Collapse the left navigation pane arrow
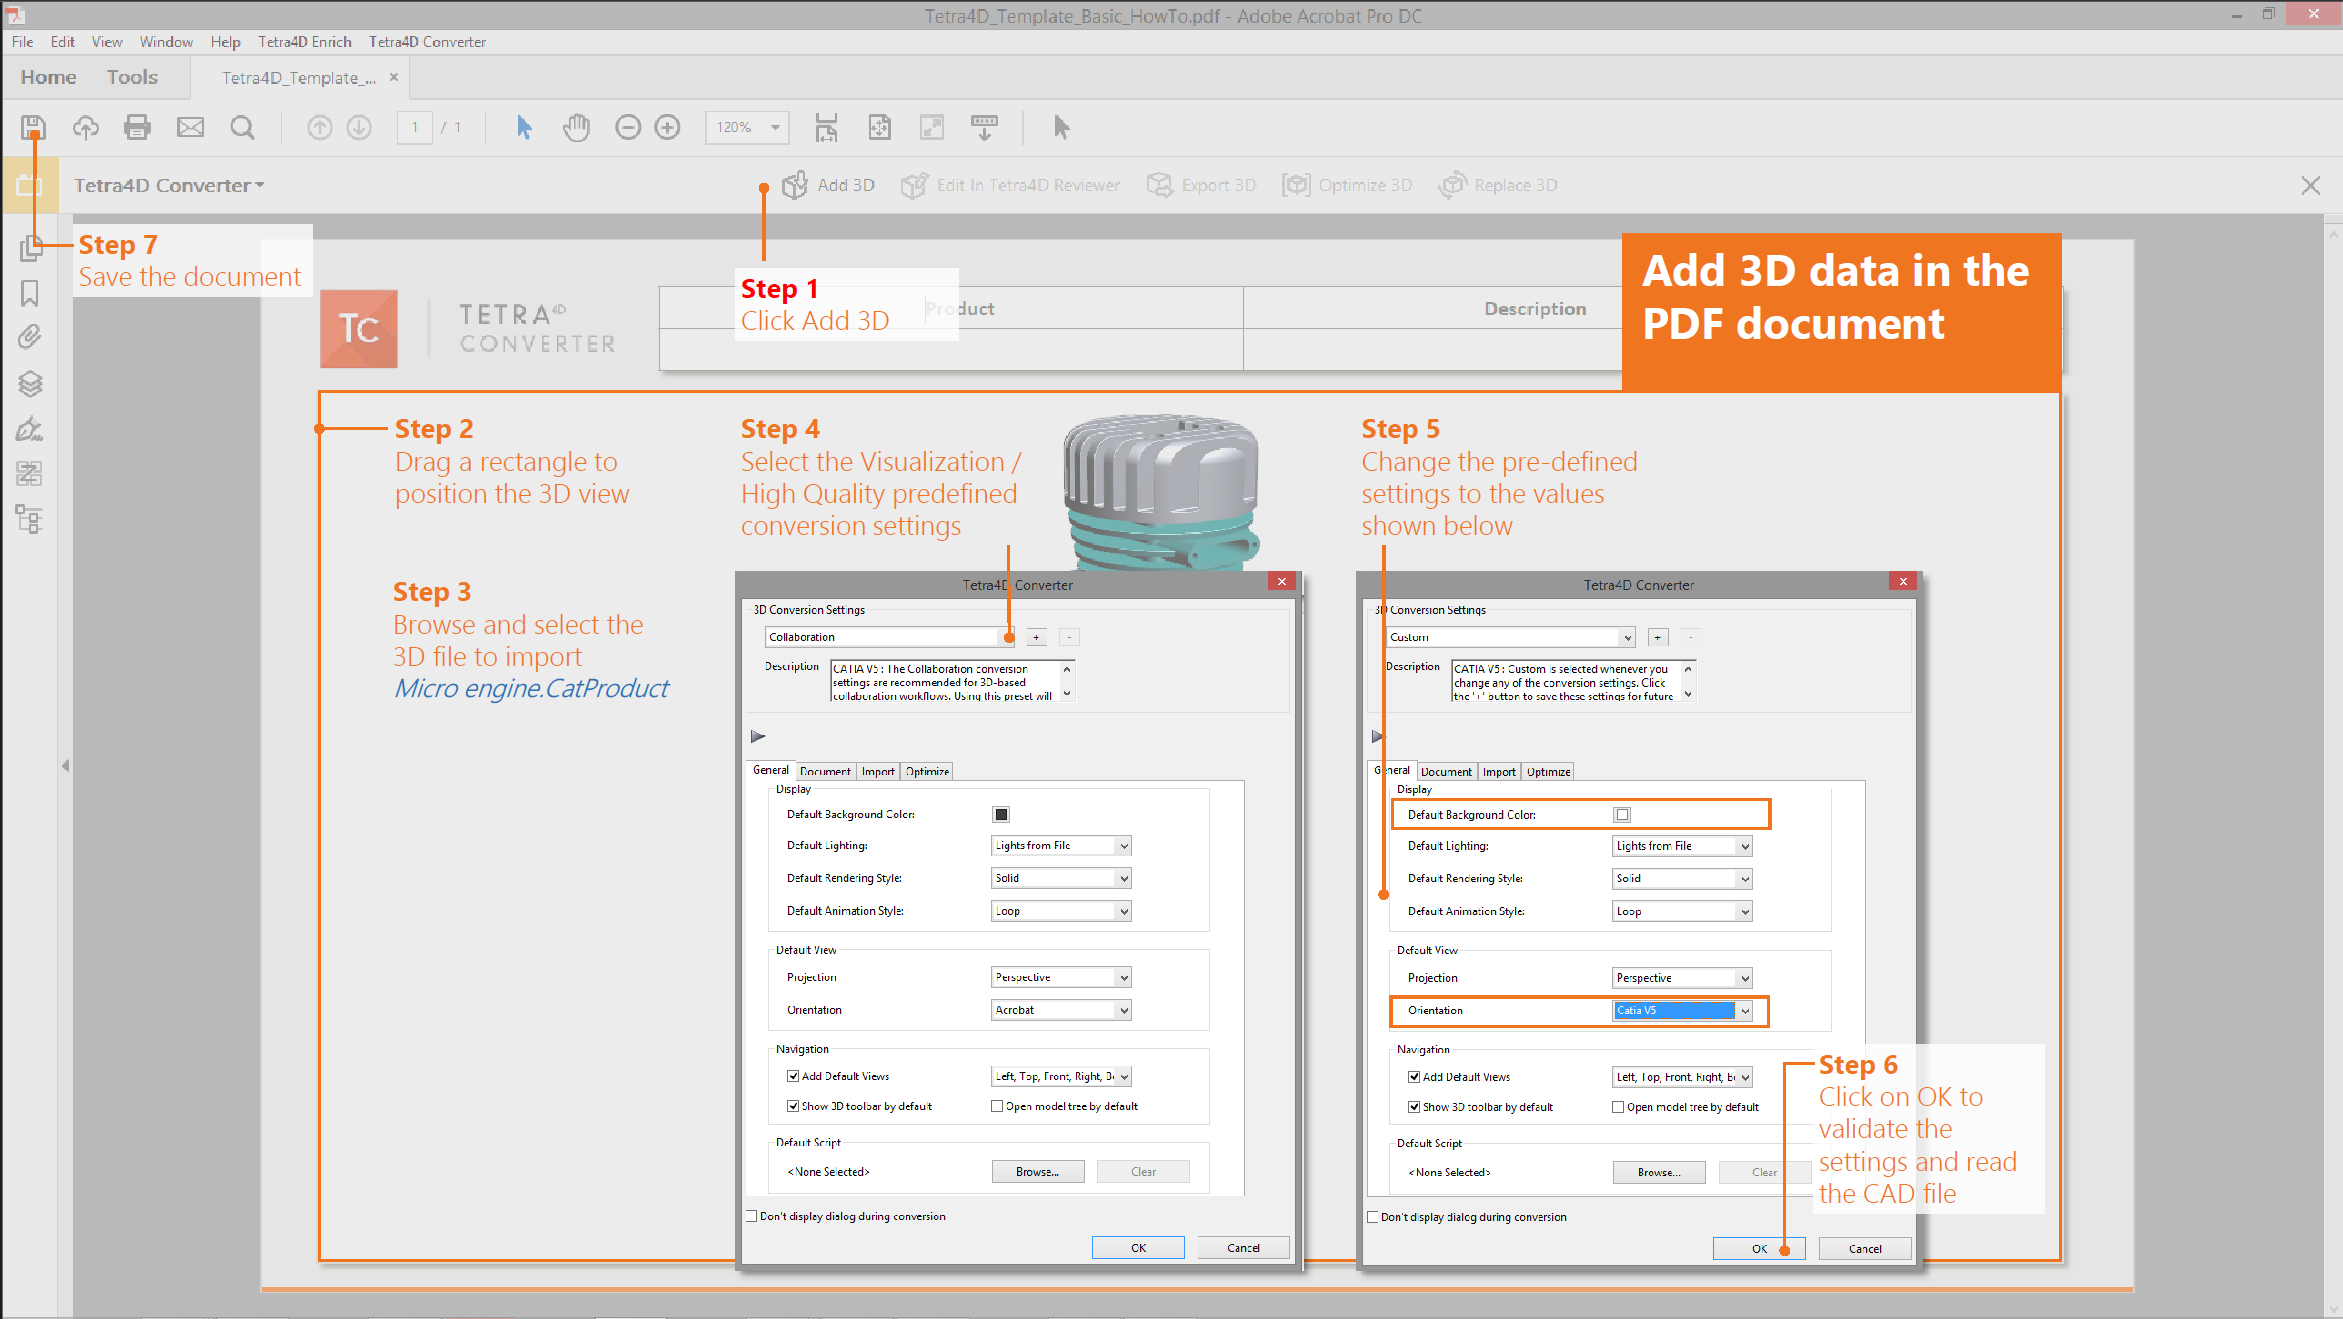The image size is (2343, 1319). pos(65,766)
